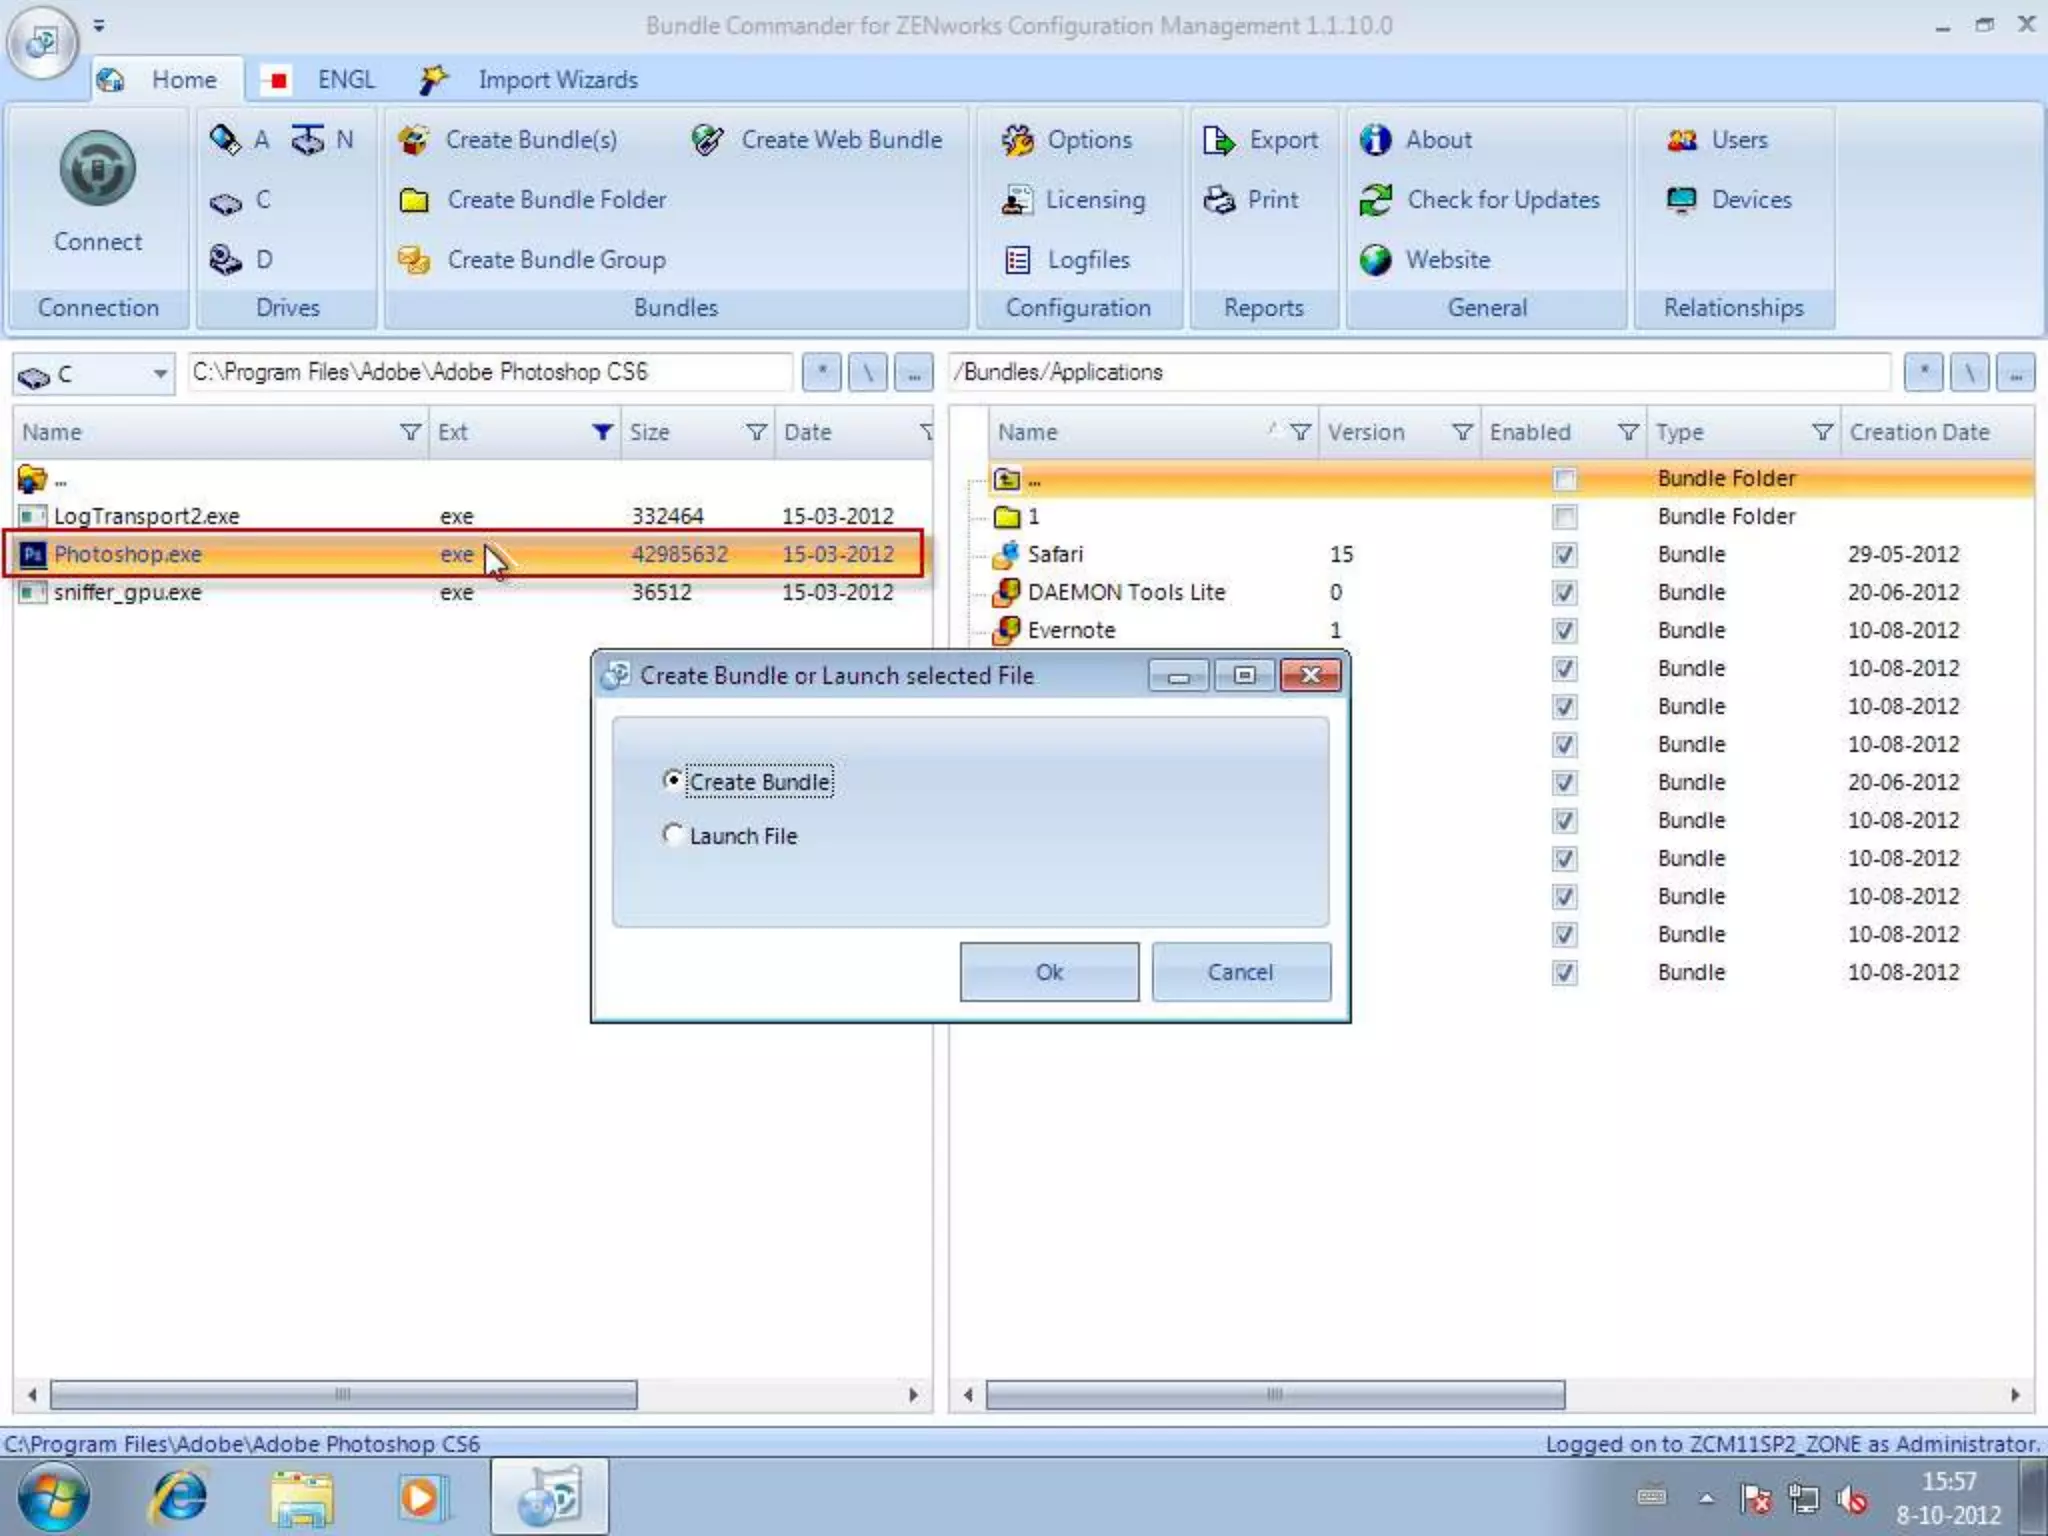Open the Ext column filter dropdown
The image size is (2048, 1536).
tap(602, 432)
